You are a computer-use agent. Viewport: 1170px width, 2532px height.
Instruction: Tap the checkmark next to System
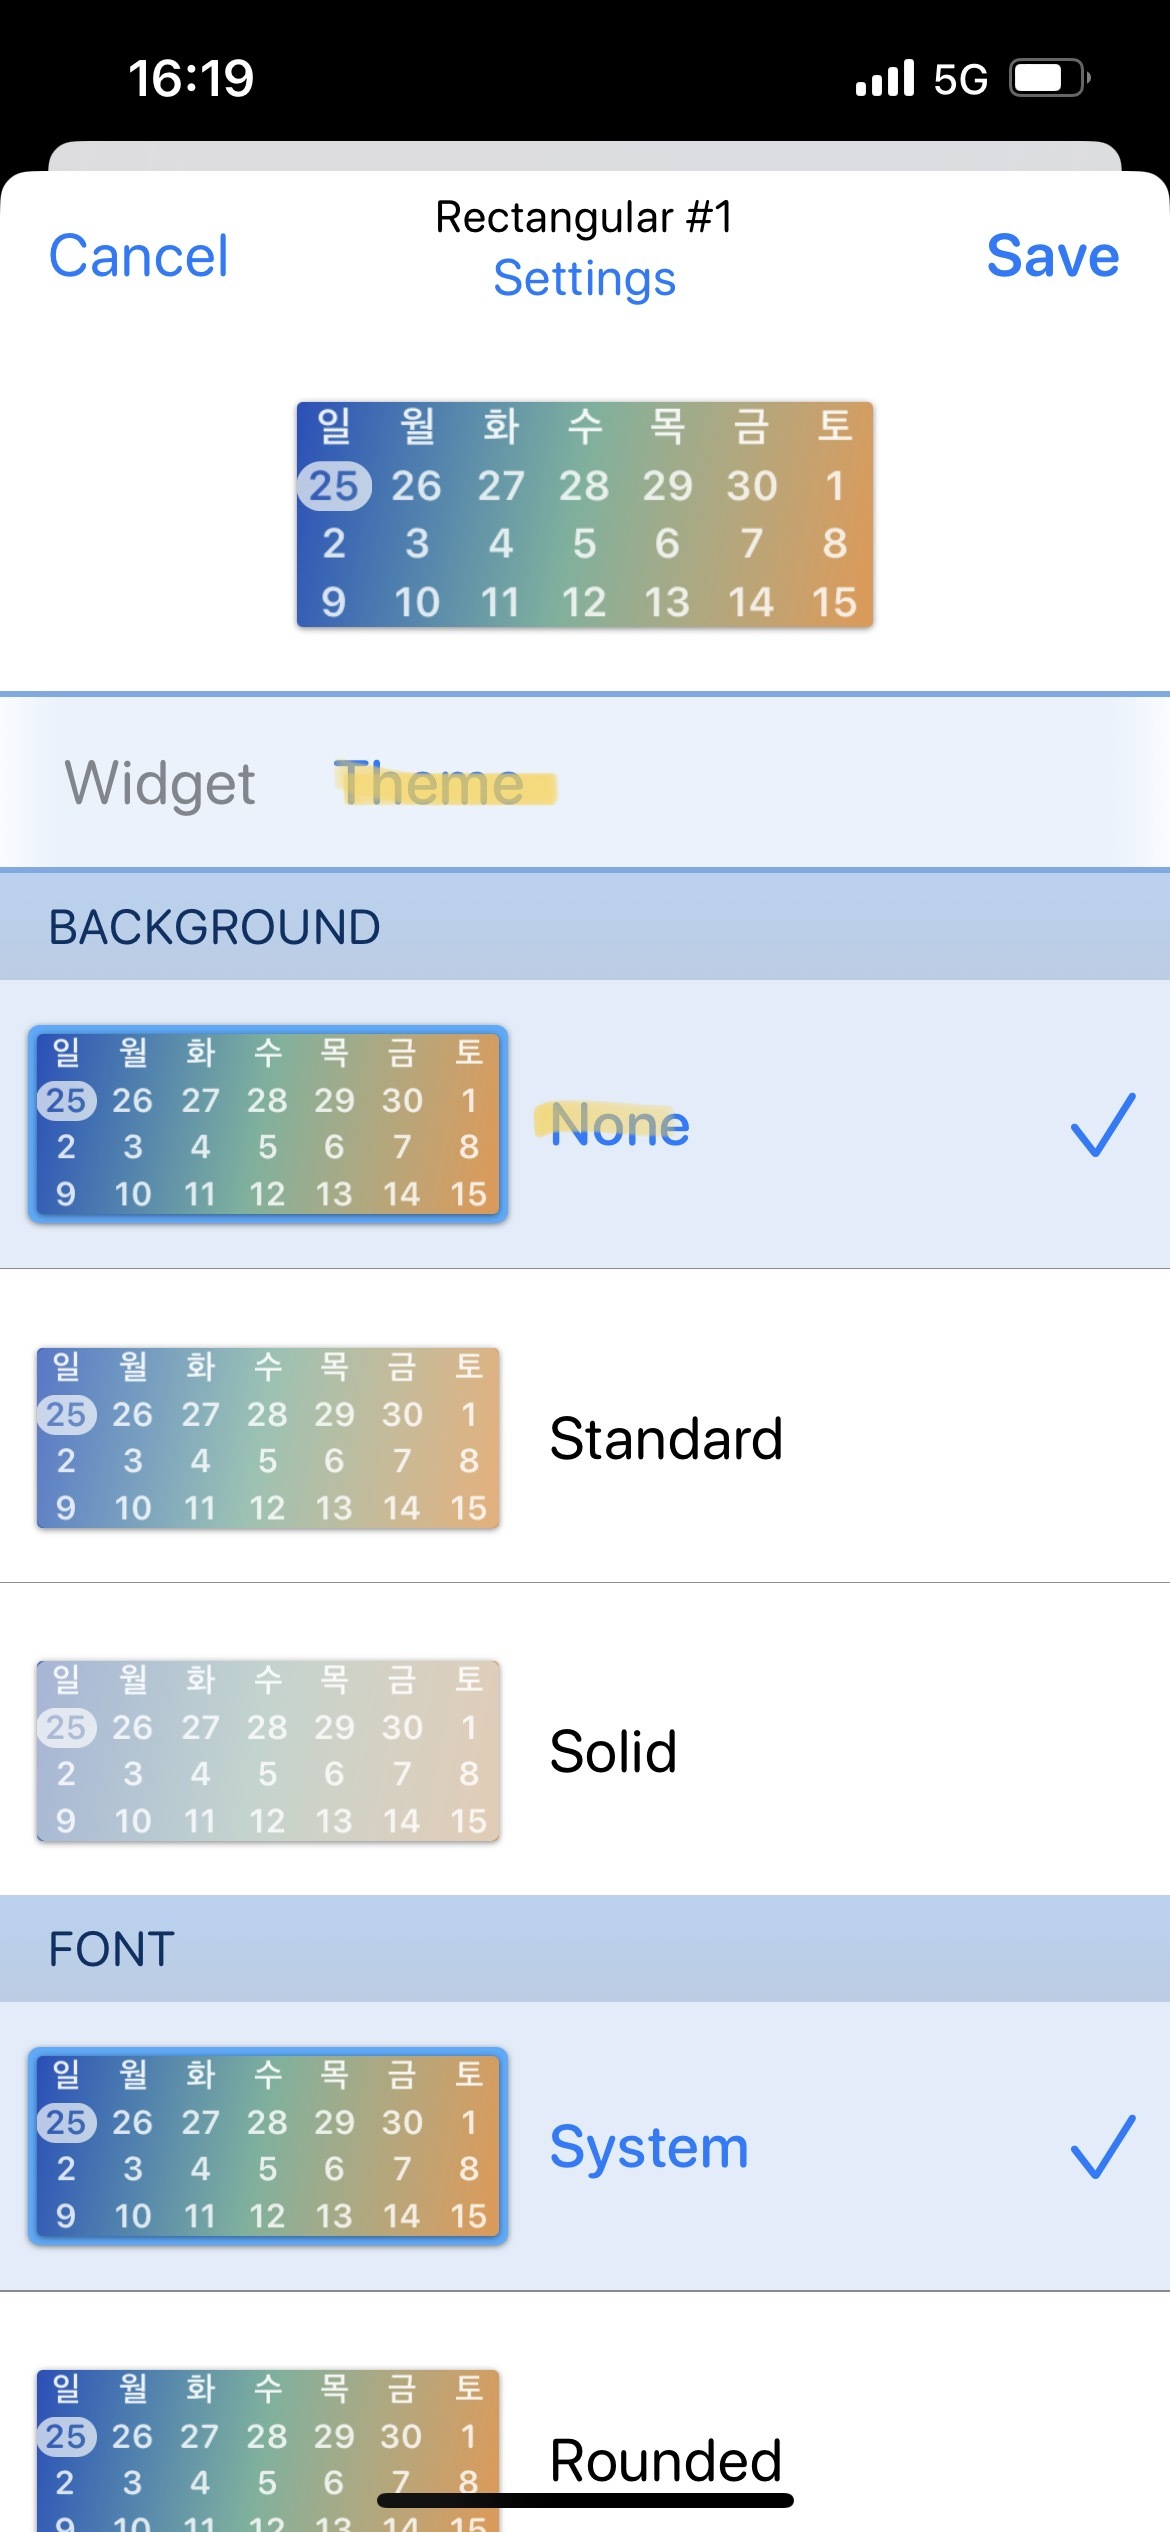pos(1102,2147)
